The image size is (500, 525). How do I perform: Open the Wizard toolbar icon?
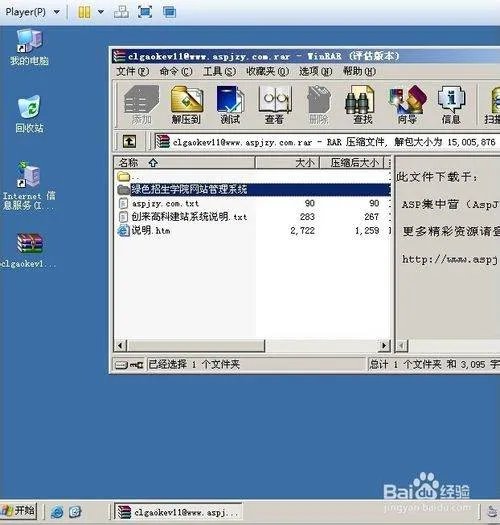[407, 104]
